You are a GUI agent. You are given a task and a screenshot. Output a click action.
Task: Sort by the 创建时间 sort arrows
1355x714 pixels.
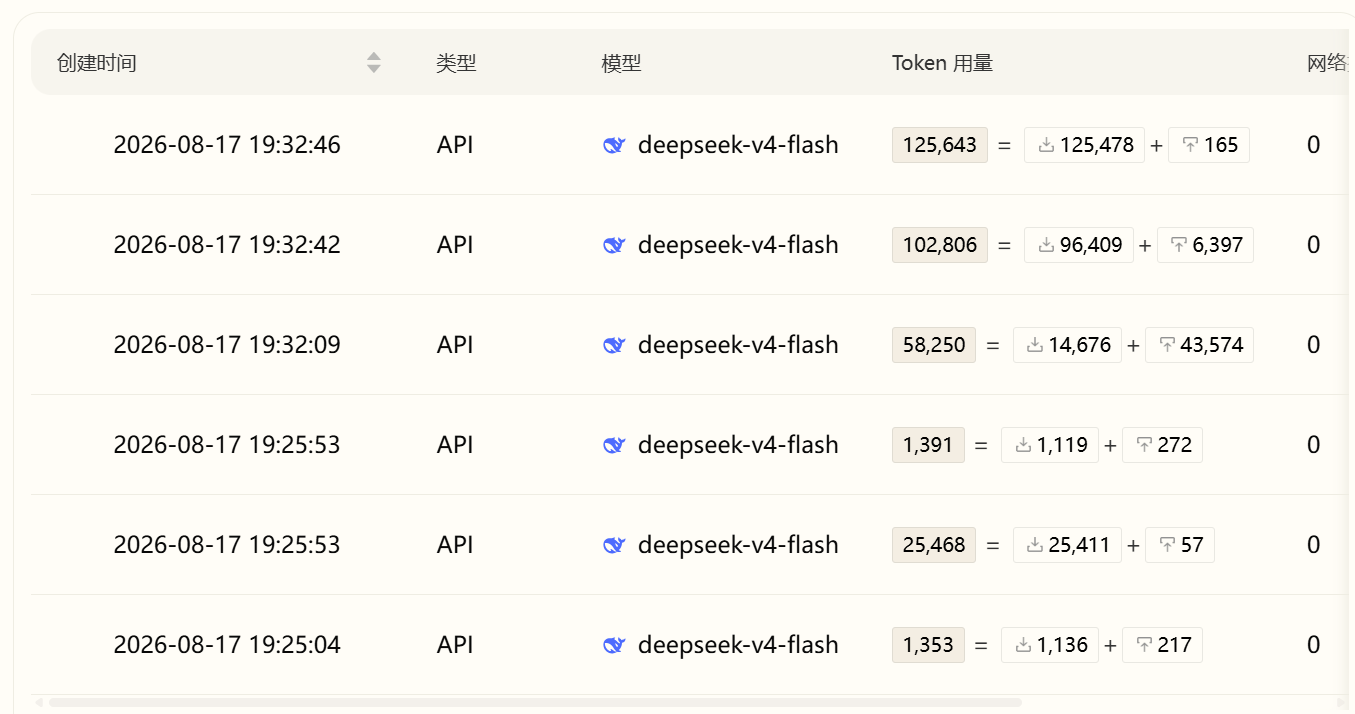[374, 63]
